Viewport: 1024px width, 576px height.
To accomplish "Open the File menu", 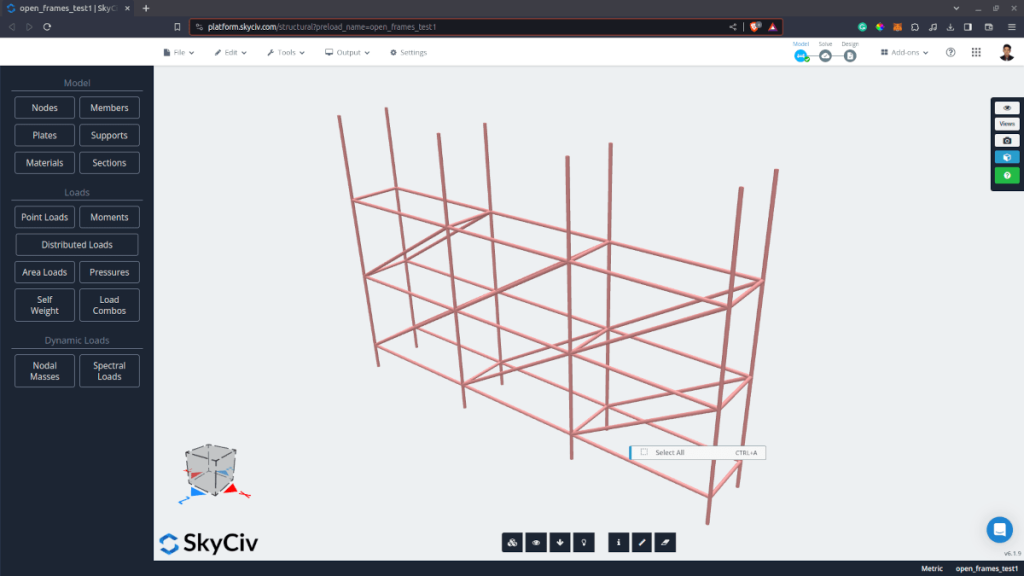I will point(177,52).
